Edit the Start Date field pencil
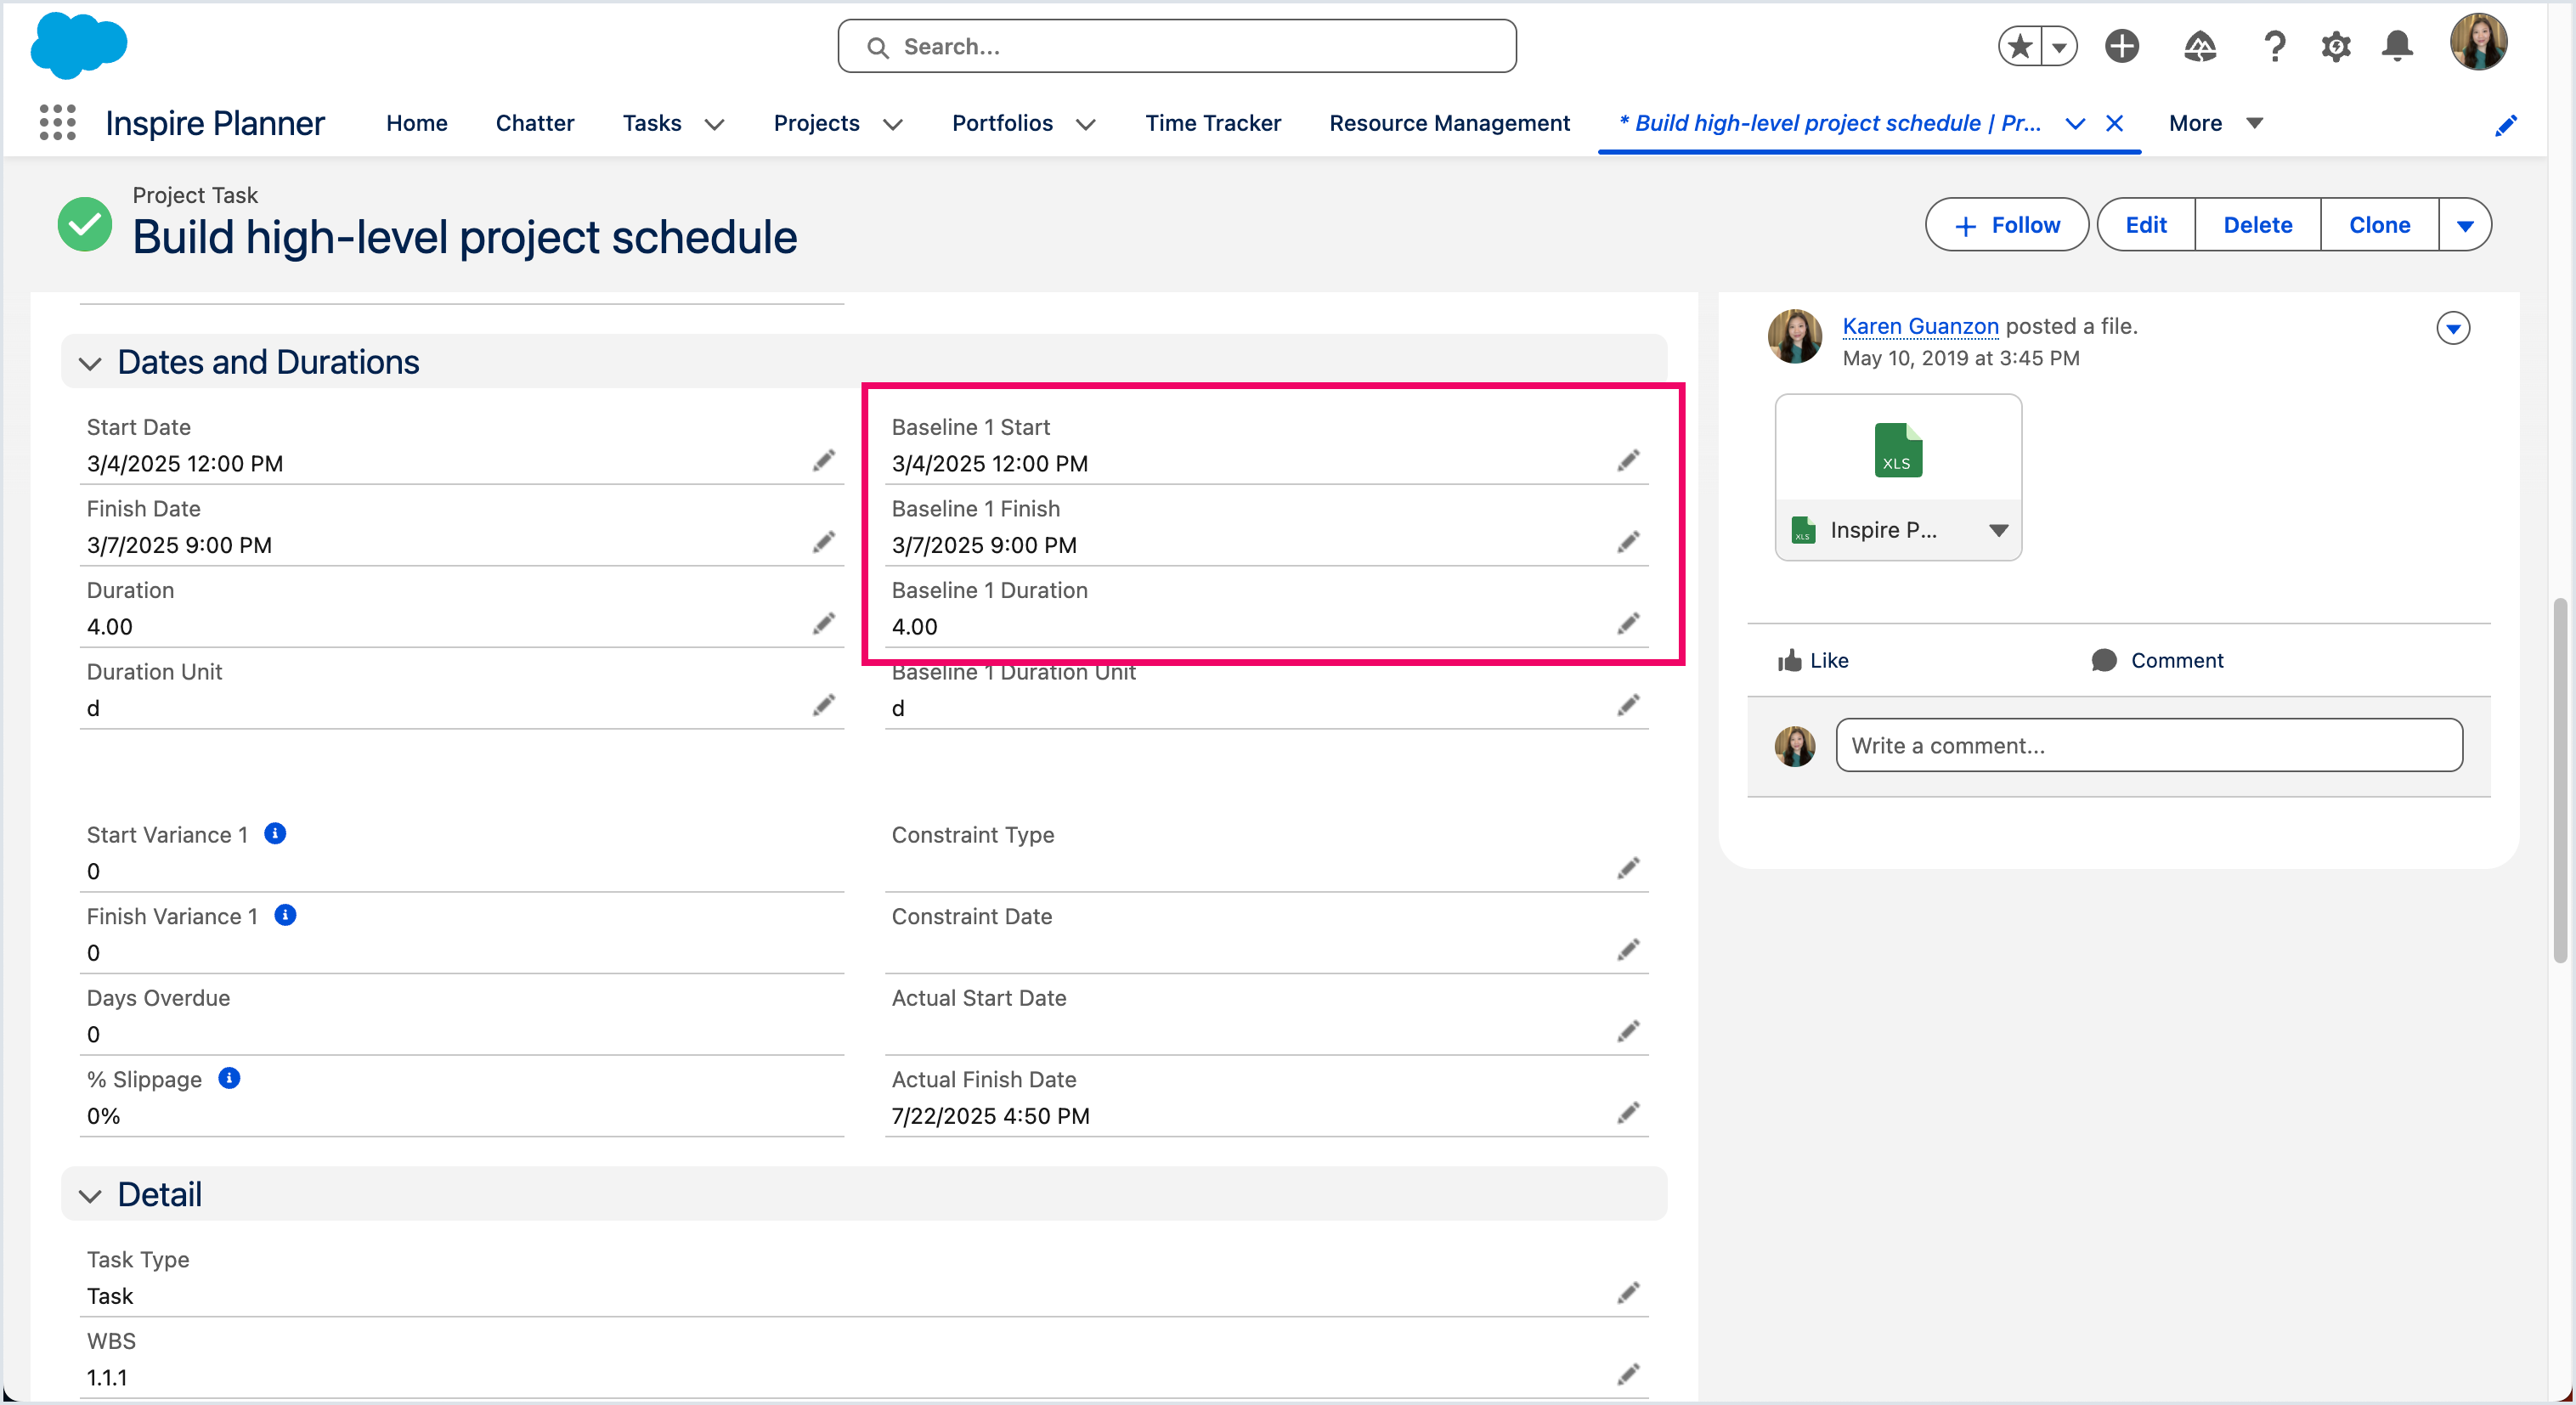 [823, 460]
